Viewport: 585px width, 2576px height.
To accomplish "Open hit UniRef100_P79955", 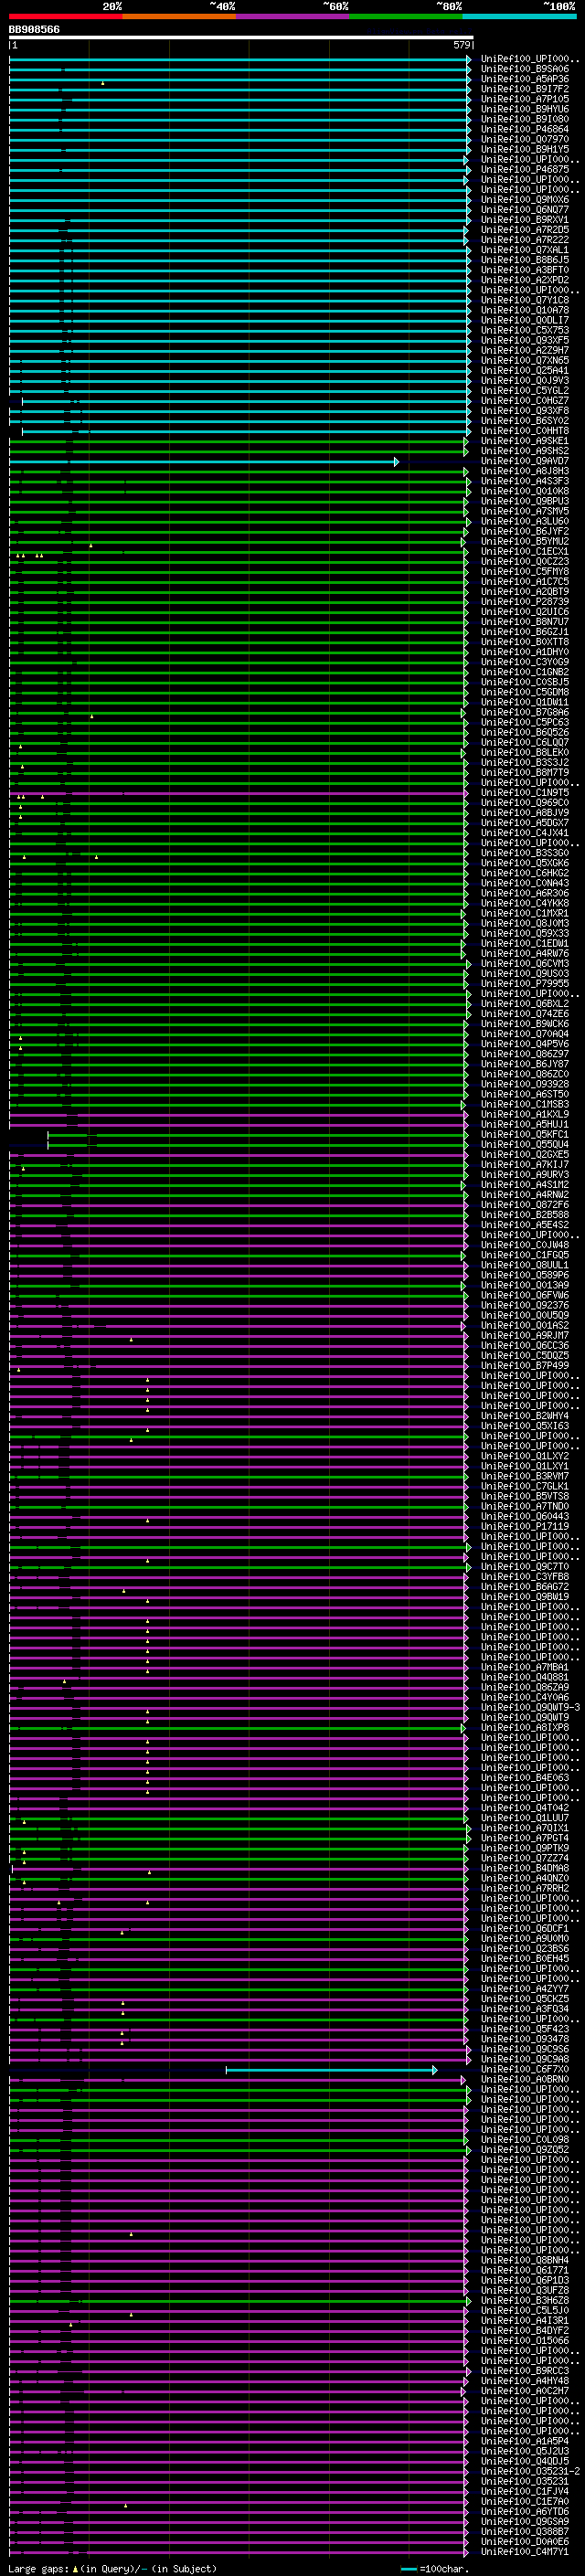I will pyautogui.click(x=524, y=983).
